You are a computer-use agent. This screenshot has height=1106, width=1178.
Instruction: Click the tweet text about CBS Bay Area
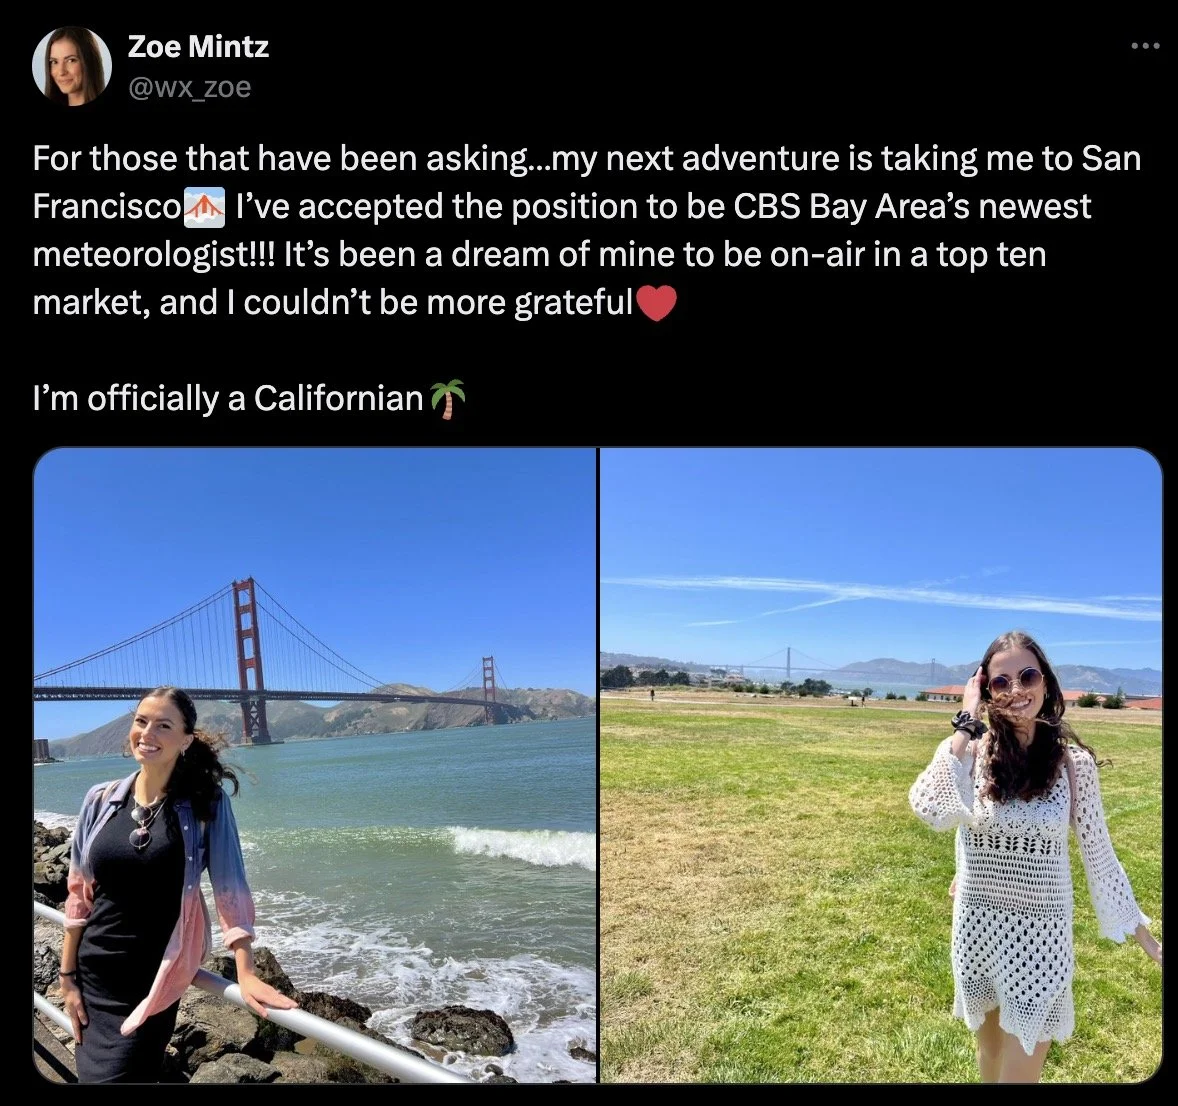coord(587,230)
